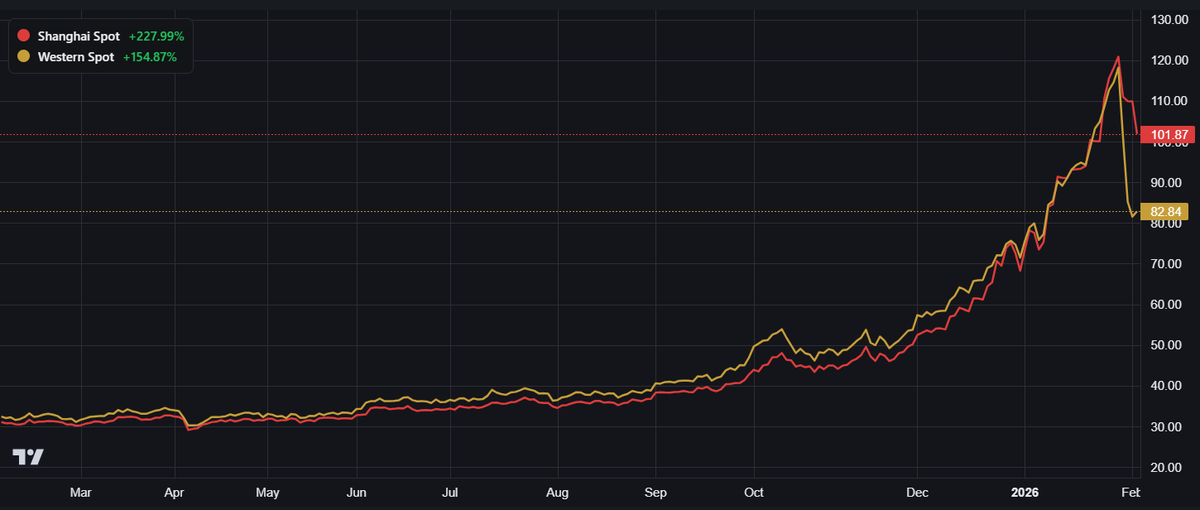
Task: Click the +154.87% change value
Action: (x=150, y=57)
